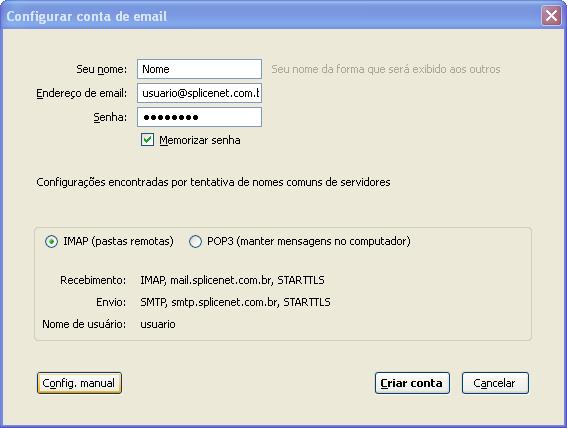Choose the POP3 radio button option
The image size is (567, 428).
(195, 241)
